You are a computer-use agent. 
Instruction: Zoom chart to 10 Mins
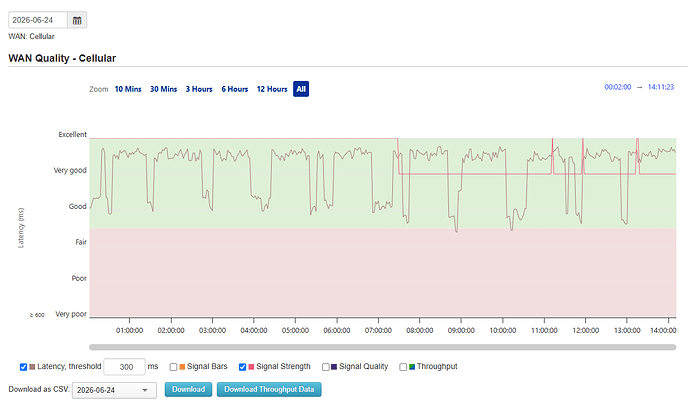(128, 89)
